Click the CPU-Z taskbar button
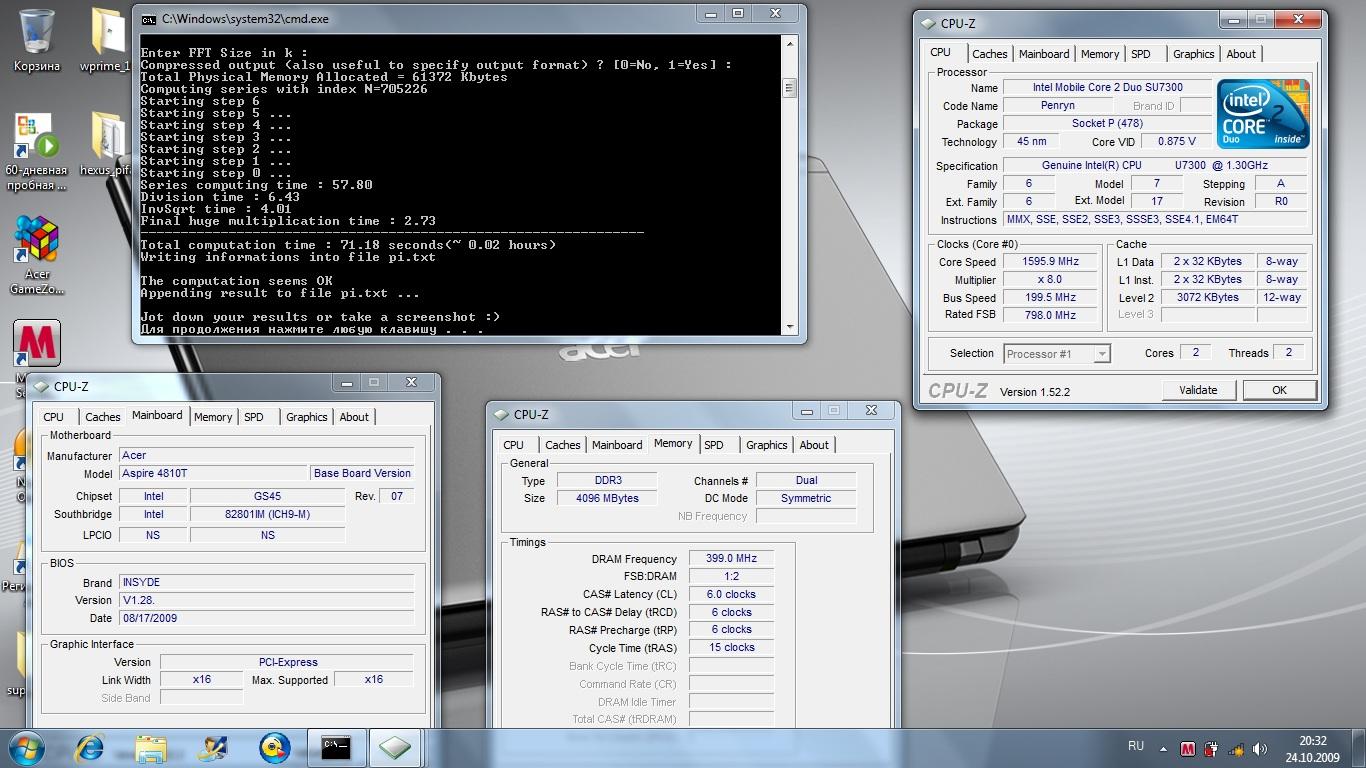Screen dimensions: 1366x768 (x=395, y=748)
